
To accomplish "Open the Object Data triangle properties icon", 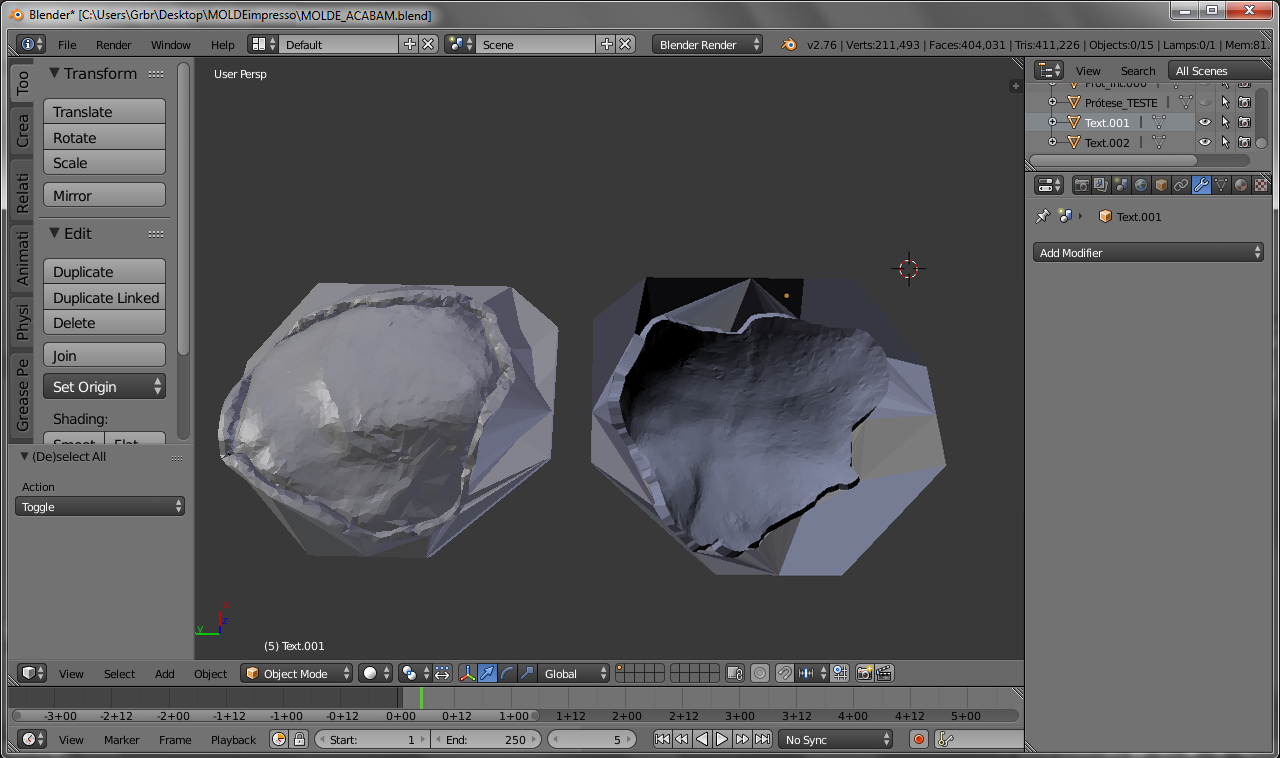I will click(x=1221, y=185).
